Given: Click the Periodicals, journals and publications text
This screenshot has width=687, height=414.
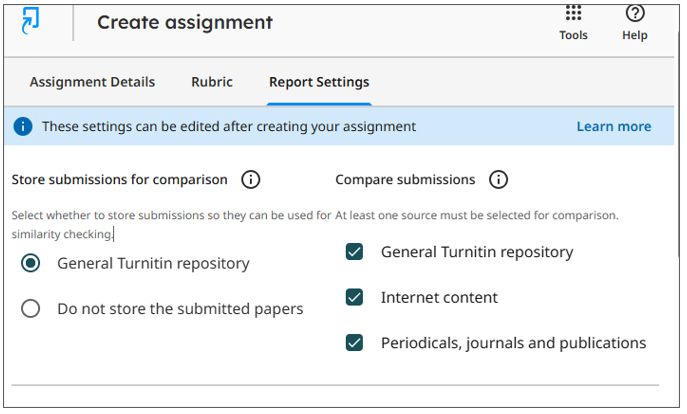Looking at the screenshot, I should (513, 343).
